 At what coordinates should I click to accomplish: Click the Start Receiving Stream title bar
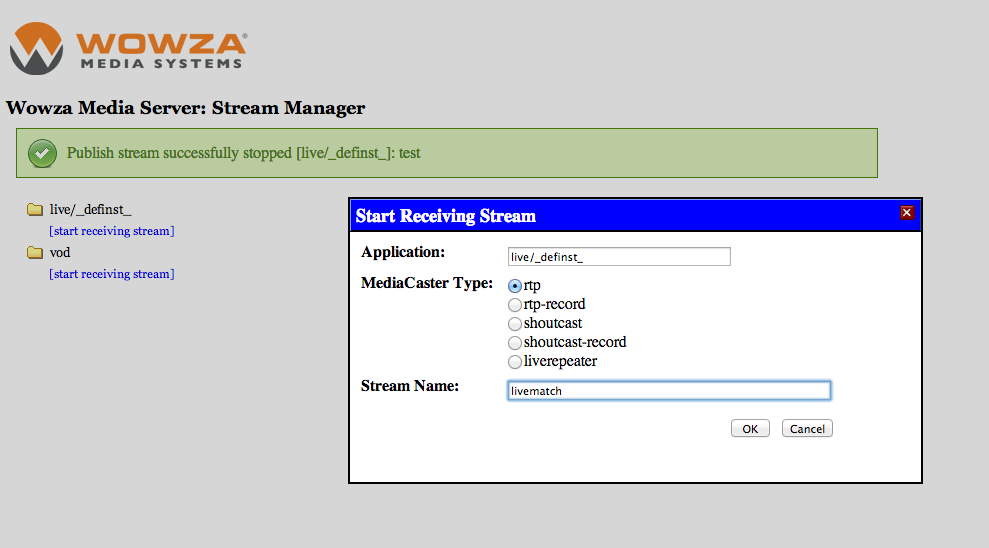635,216
